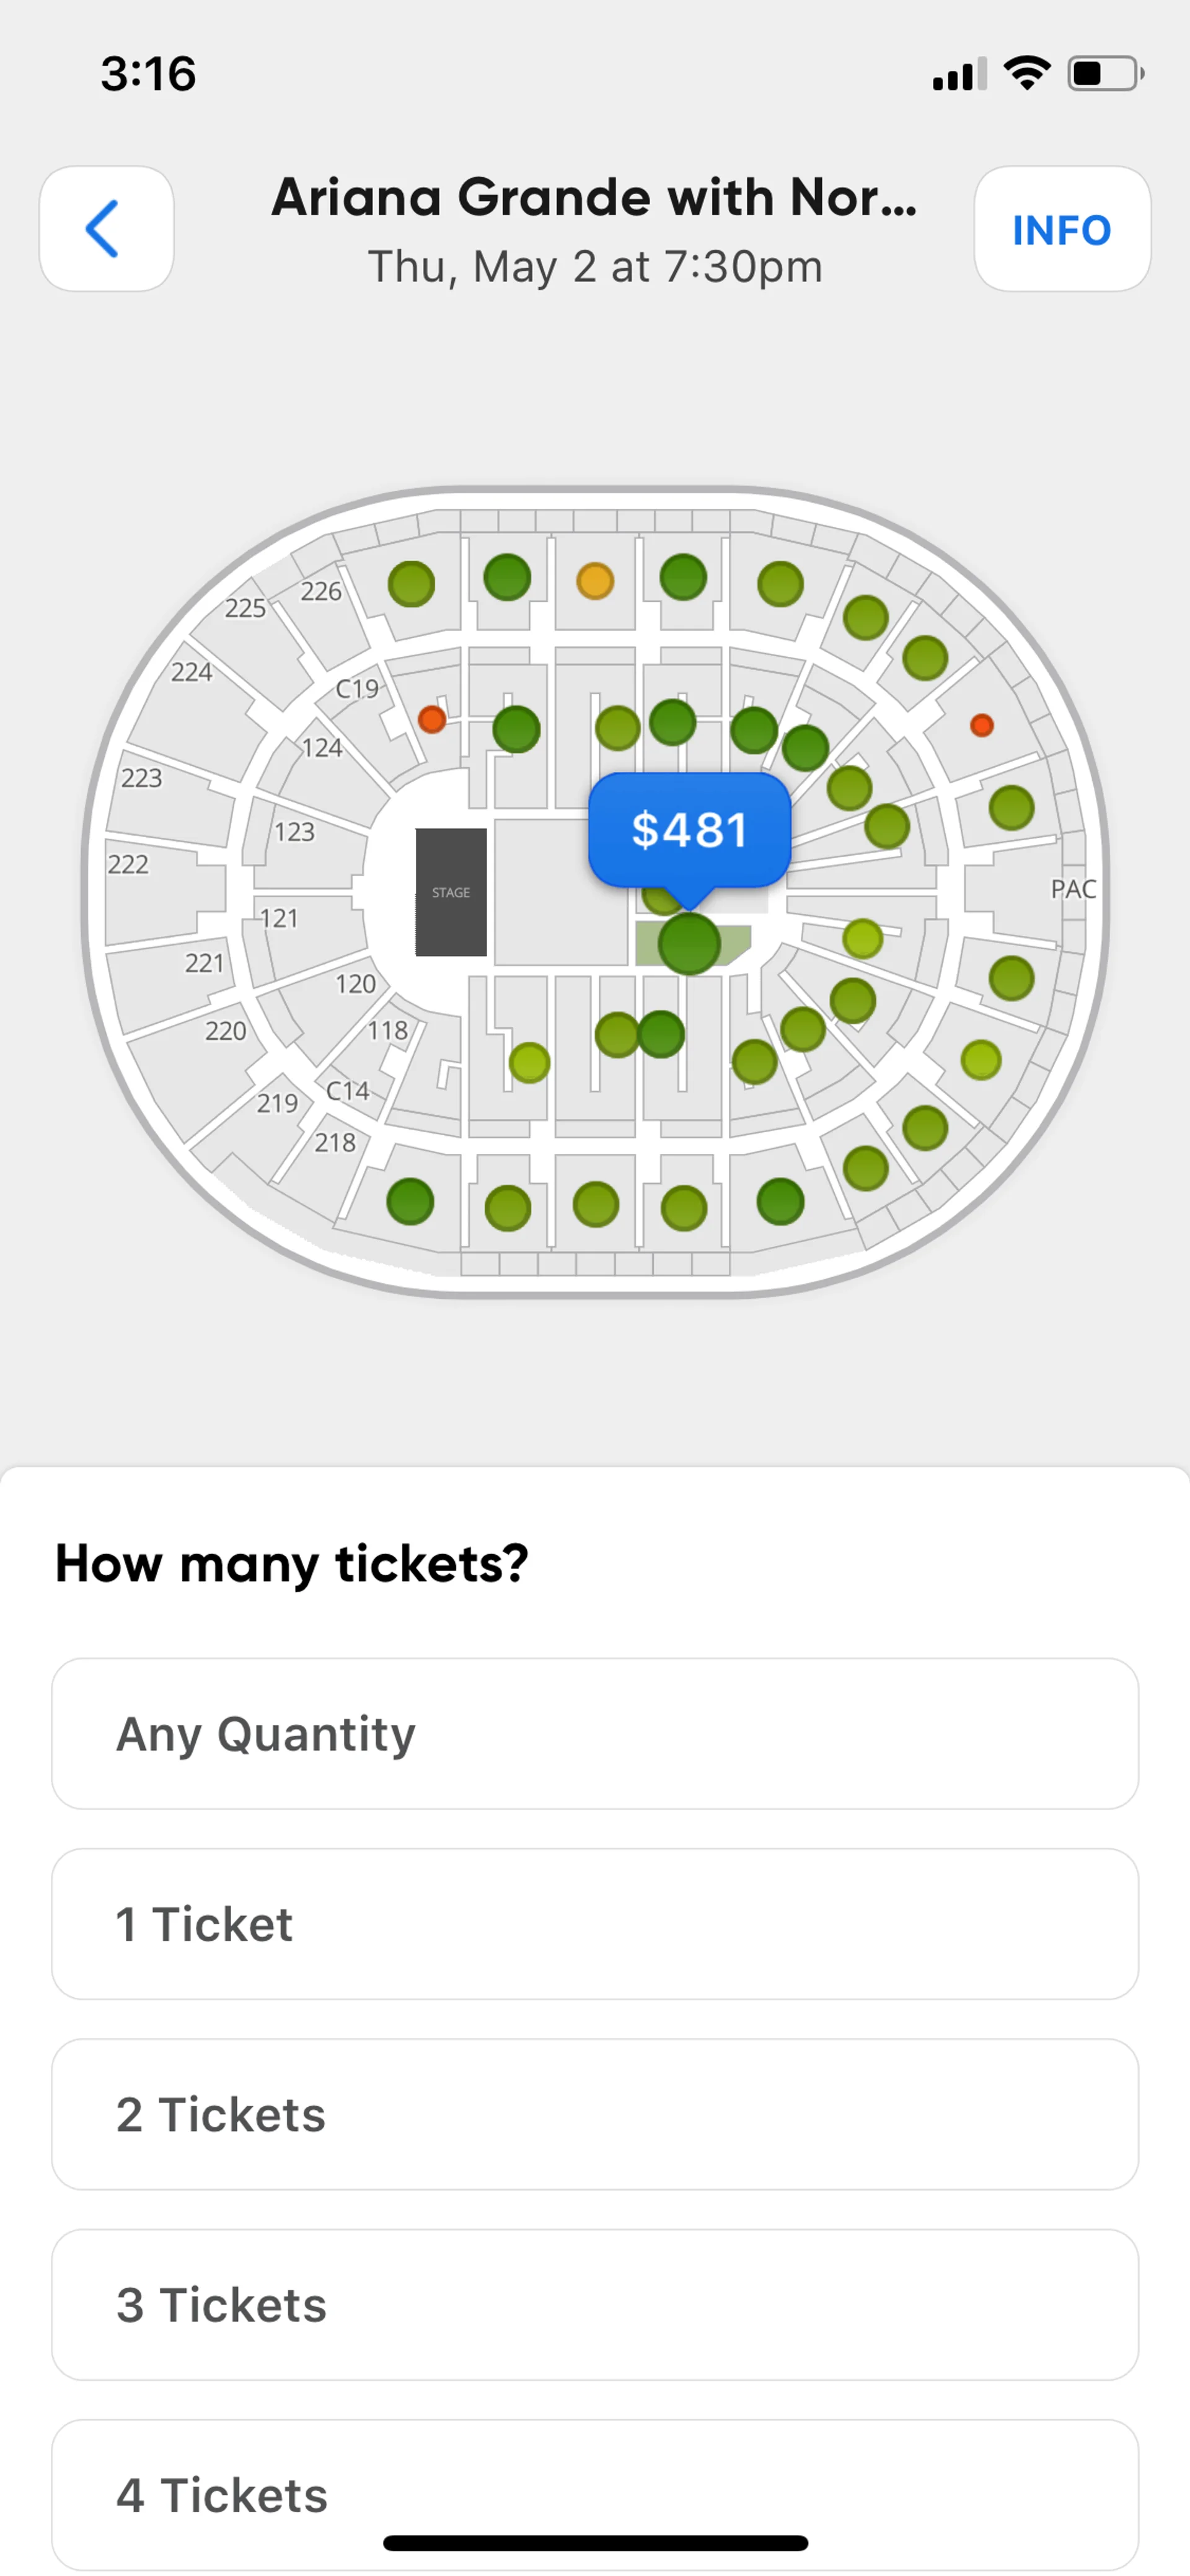
Task: Tap the Ariana Grande event title
Action: [x=595, y=197]
